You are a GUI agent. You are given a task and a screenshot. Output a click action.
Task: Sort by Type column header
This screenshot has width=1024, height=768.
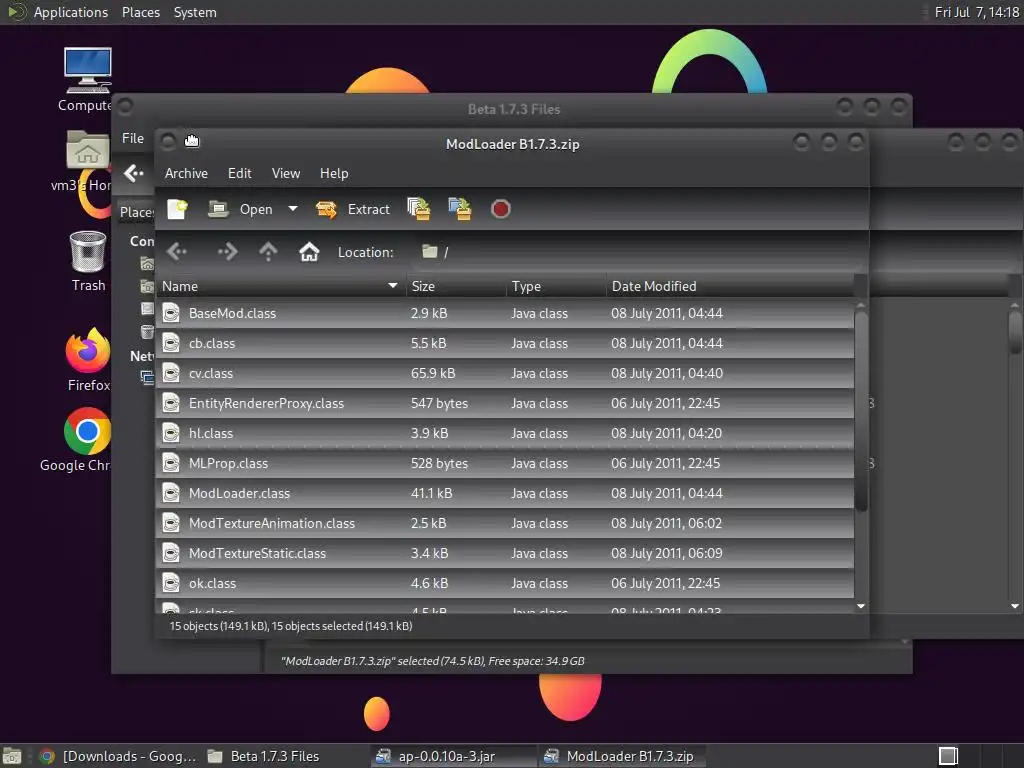point(556,286)
